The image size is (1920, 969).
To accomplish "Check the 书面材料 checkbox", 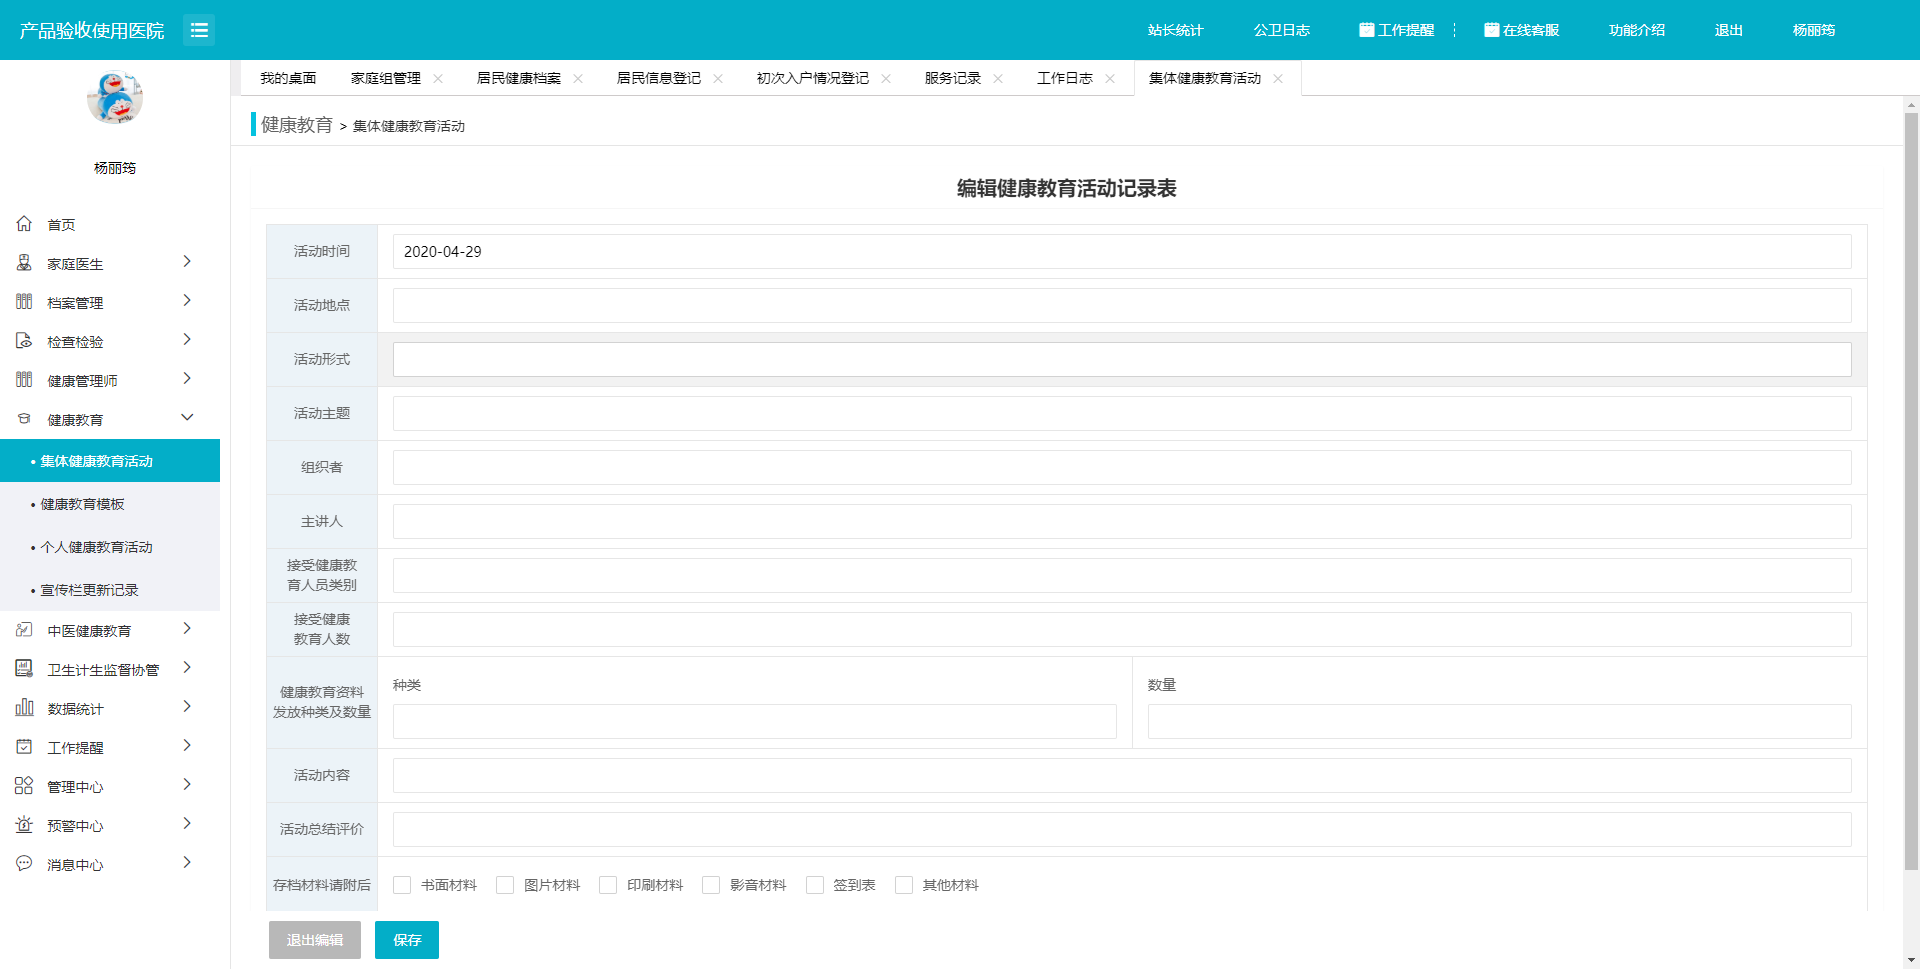I will coord(402,885).
